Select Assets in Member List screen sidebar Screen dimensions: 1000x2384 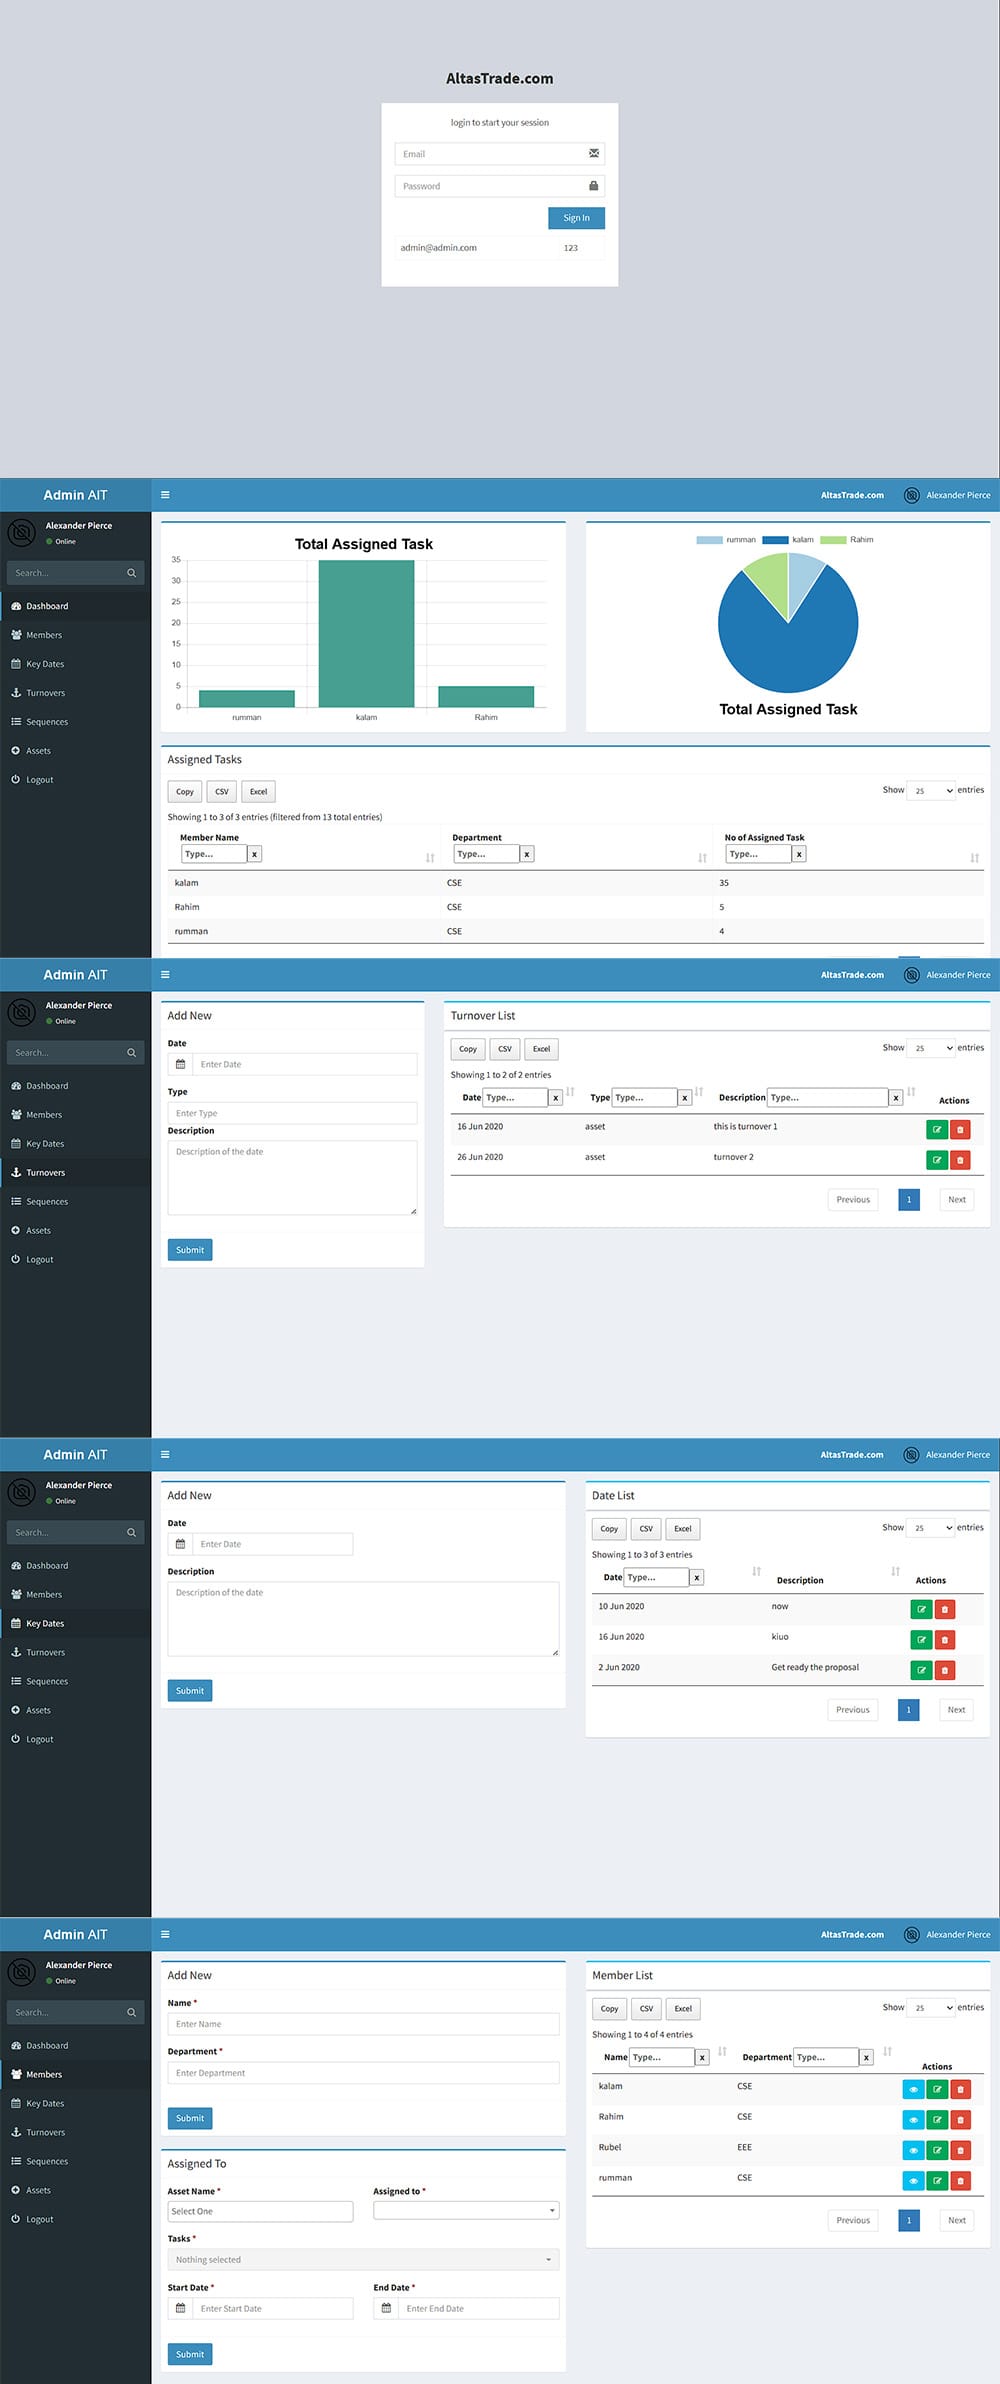click(38, 2189)
